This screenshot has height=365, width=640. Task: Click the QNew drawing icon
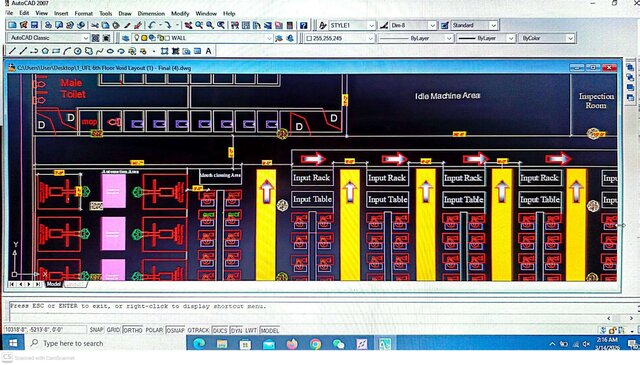pyautogui.click(x=12, y=25)
